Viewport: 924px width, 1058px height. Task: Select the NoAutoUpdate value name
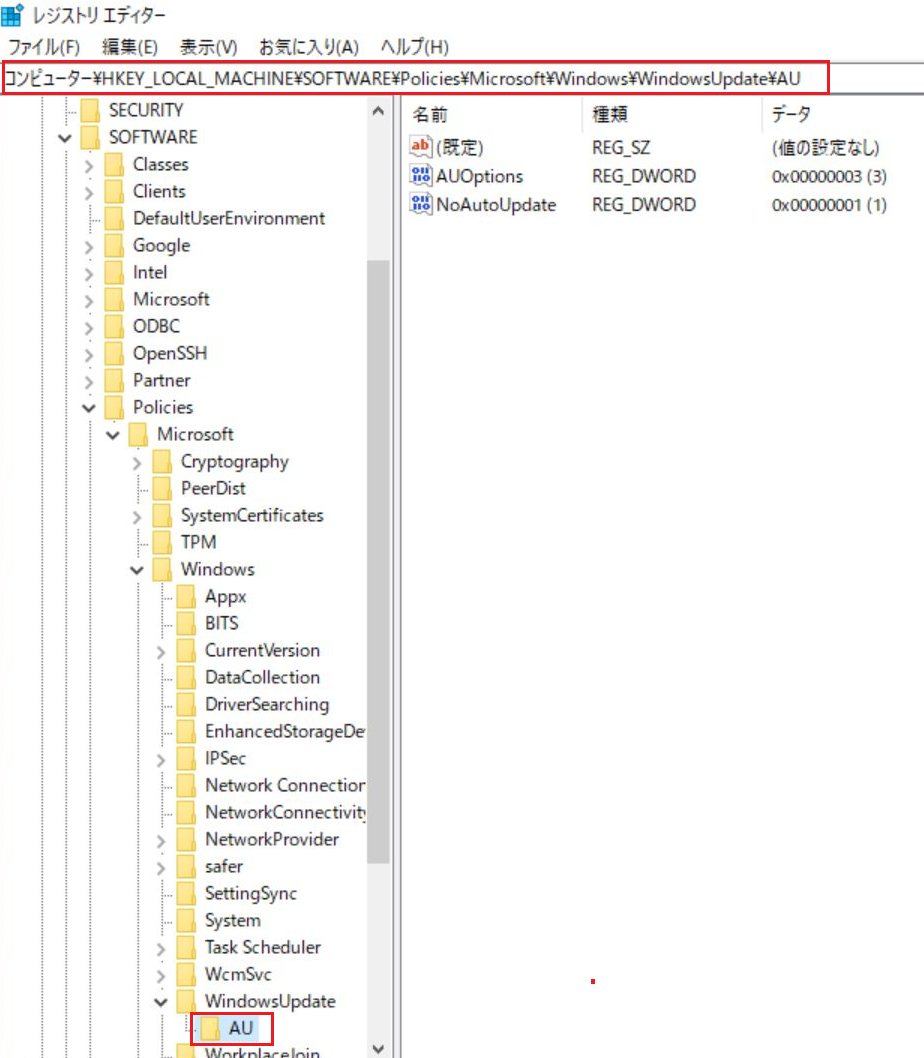coord(496,204)
